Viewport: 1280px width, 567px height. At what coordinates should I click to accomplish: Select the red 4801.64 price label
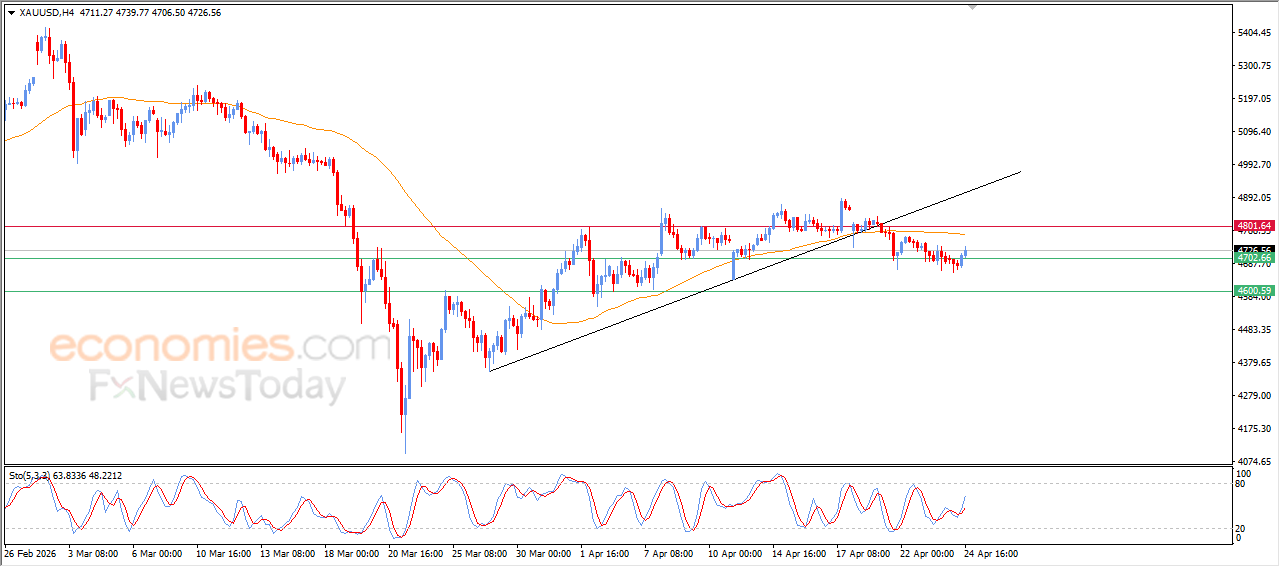[1254, 226]
